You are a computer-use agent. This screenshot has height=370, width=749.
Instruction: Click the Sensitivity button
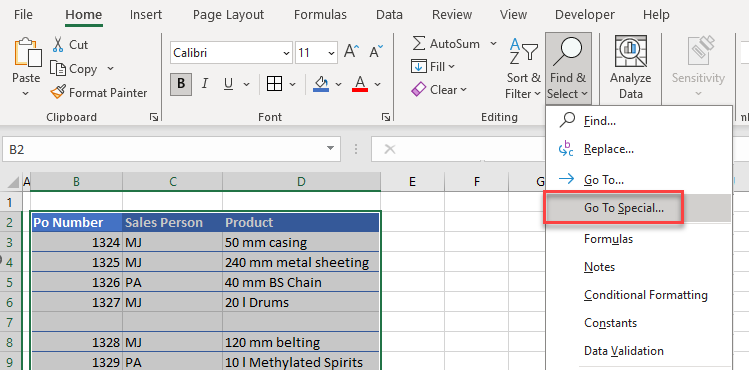(x=698, y=68)
